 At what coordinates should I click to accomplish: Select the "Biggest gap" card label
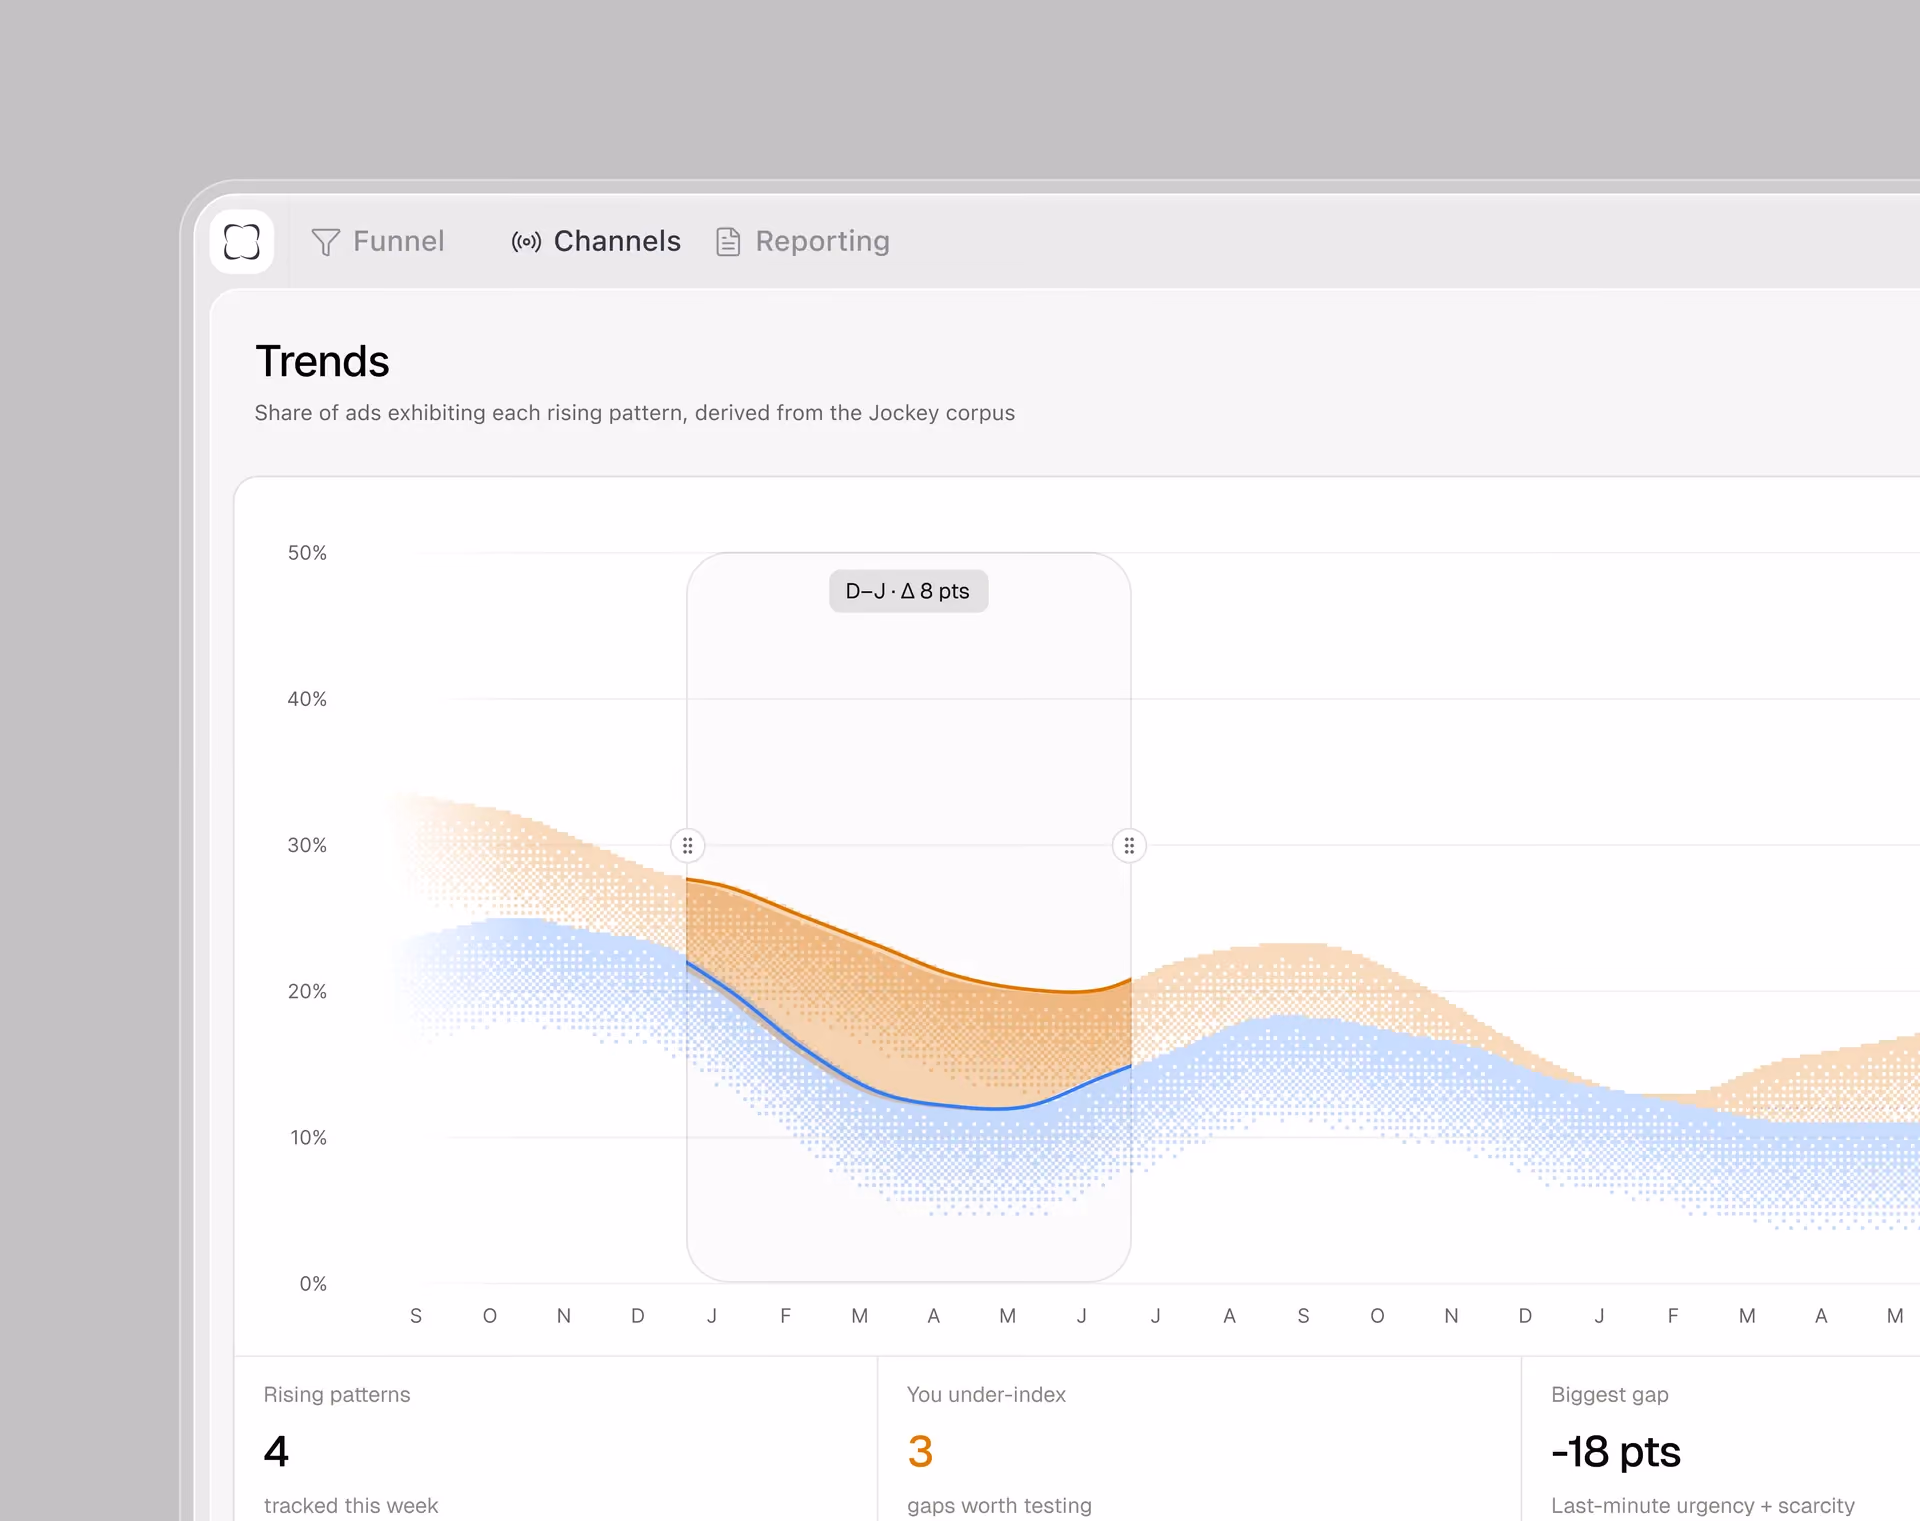click(x=1610, y=1394)
